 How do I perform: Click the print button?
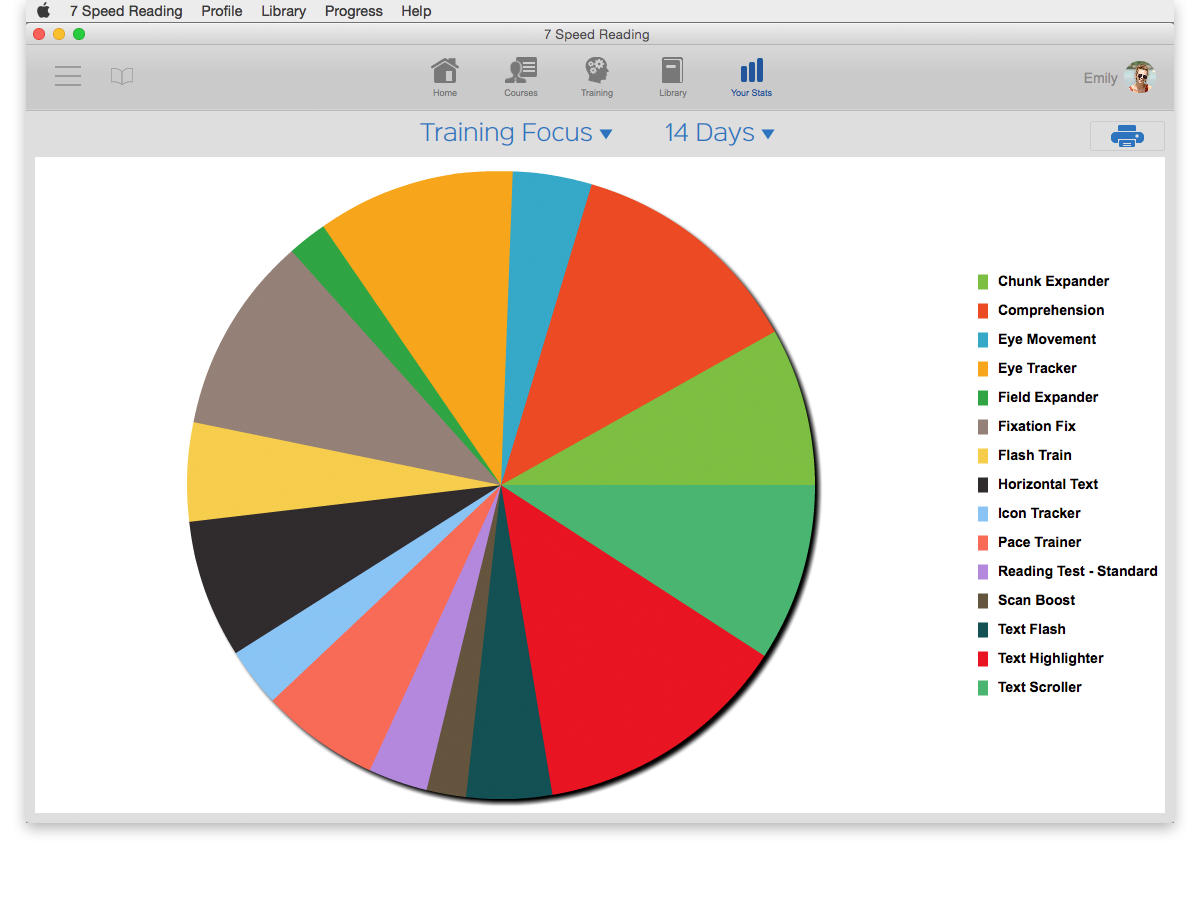1127,136
